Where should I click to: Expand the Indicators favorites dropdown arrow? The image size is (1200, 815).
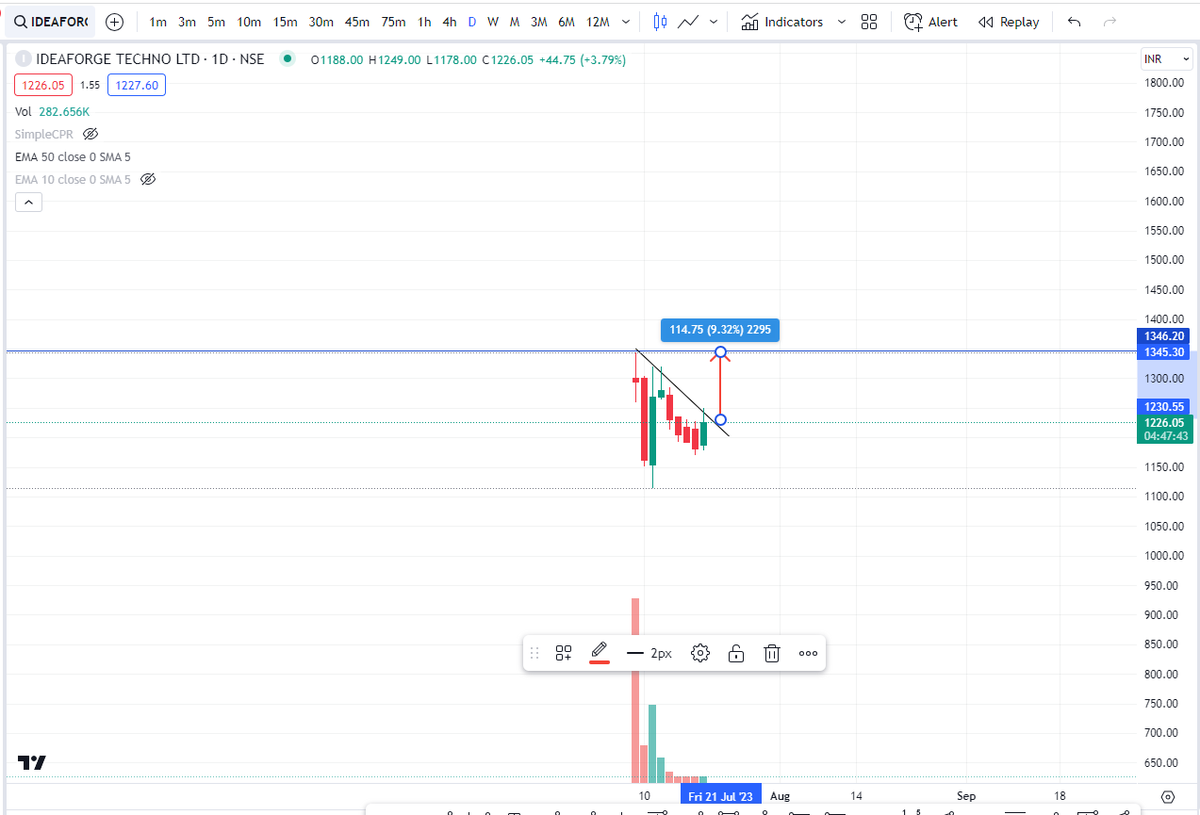(841, 22)
